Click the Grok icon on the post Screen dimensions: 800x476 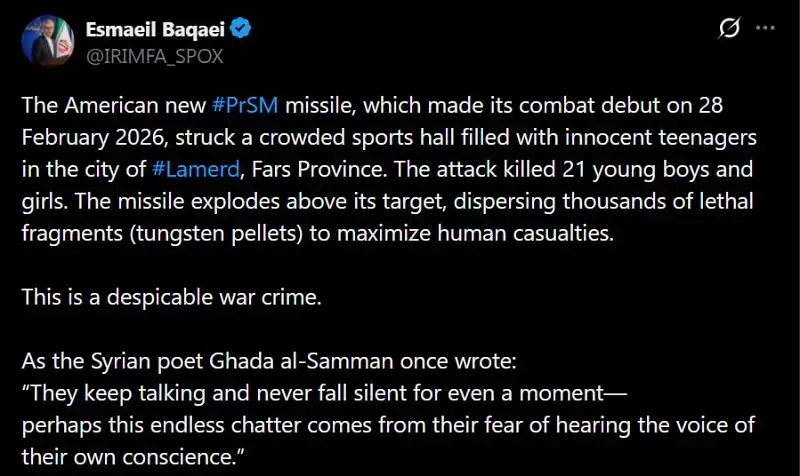(730, 30)
